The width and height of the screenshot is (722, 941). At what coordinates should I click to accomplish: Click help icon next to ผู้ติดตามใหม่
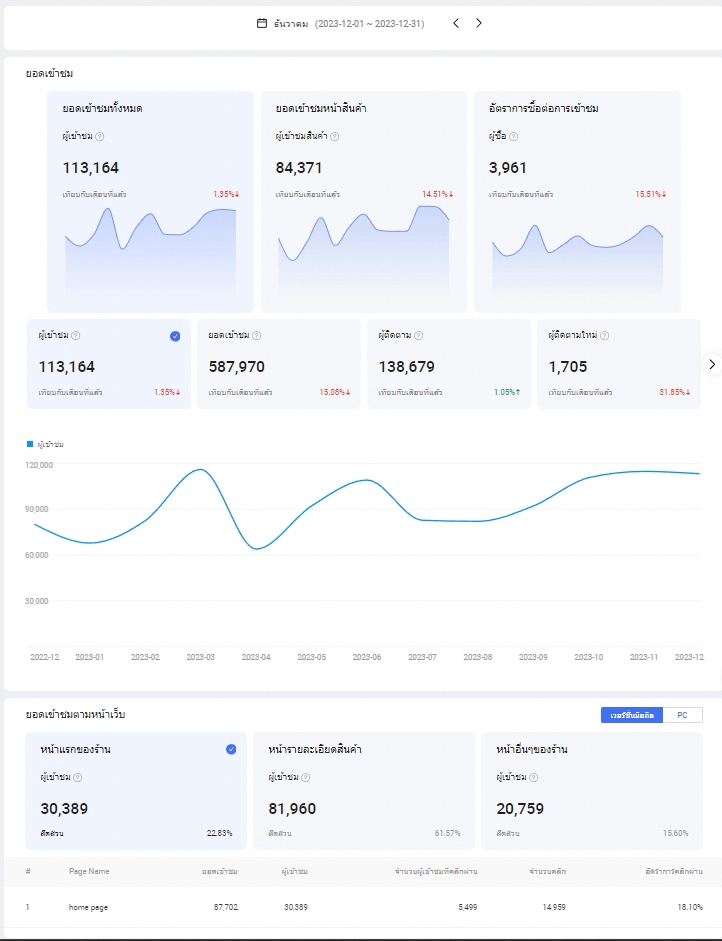tap(604, 335)
